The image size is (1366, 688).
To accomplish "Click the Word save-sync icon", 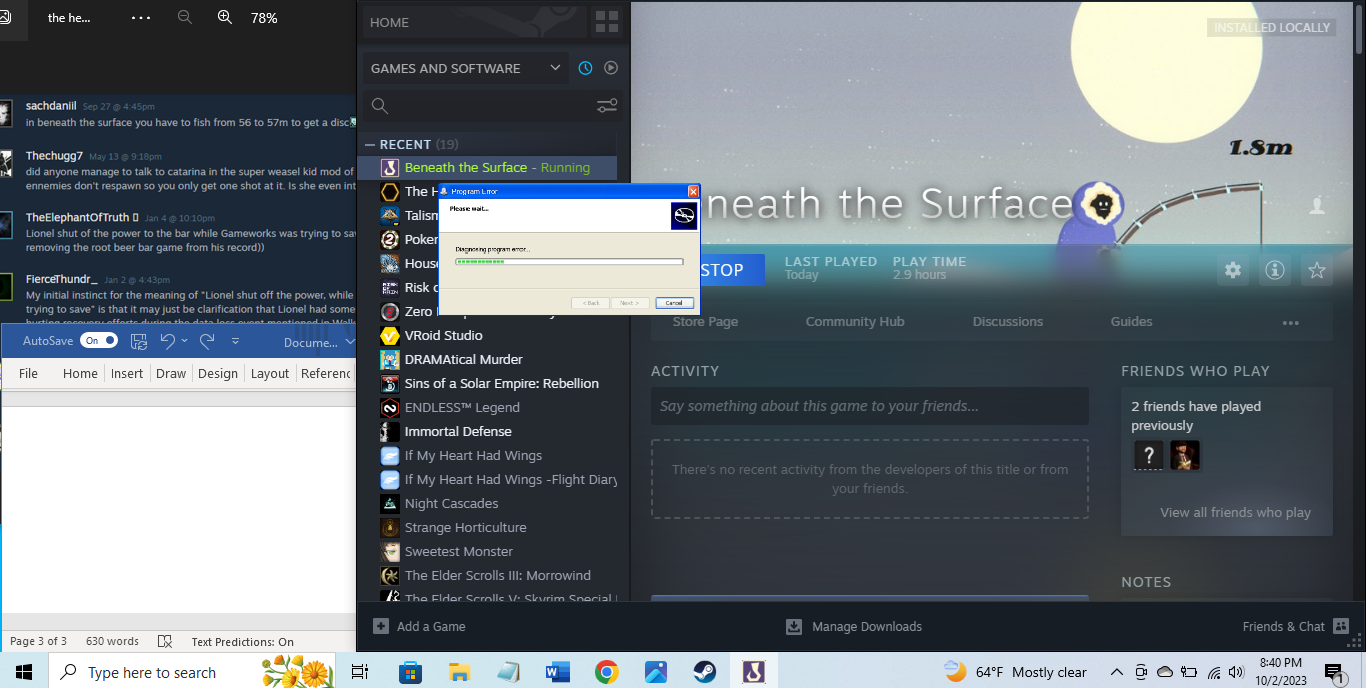I will [x=139, y=341].
